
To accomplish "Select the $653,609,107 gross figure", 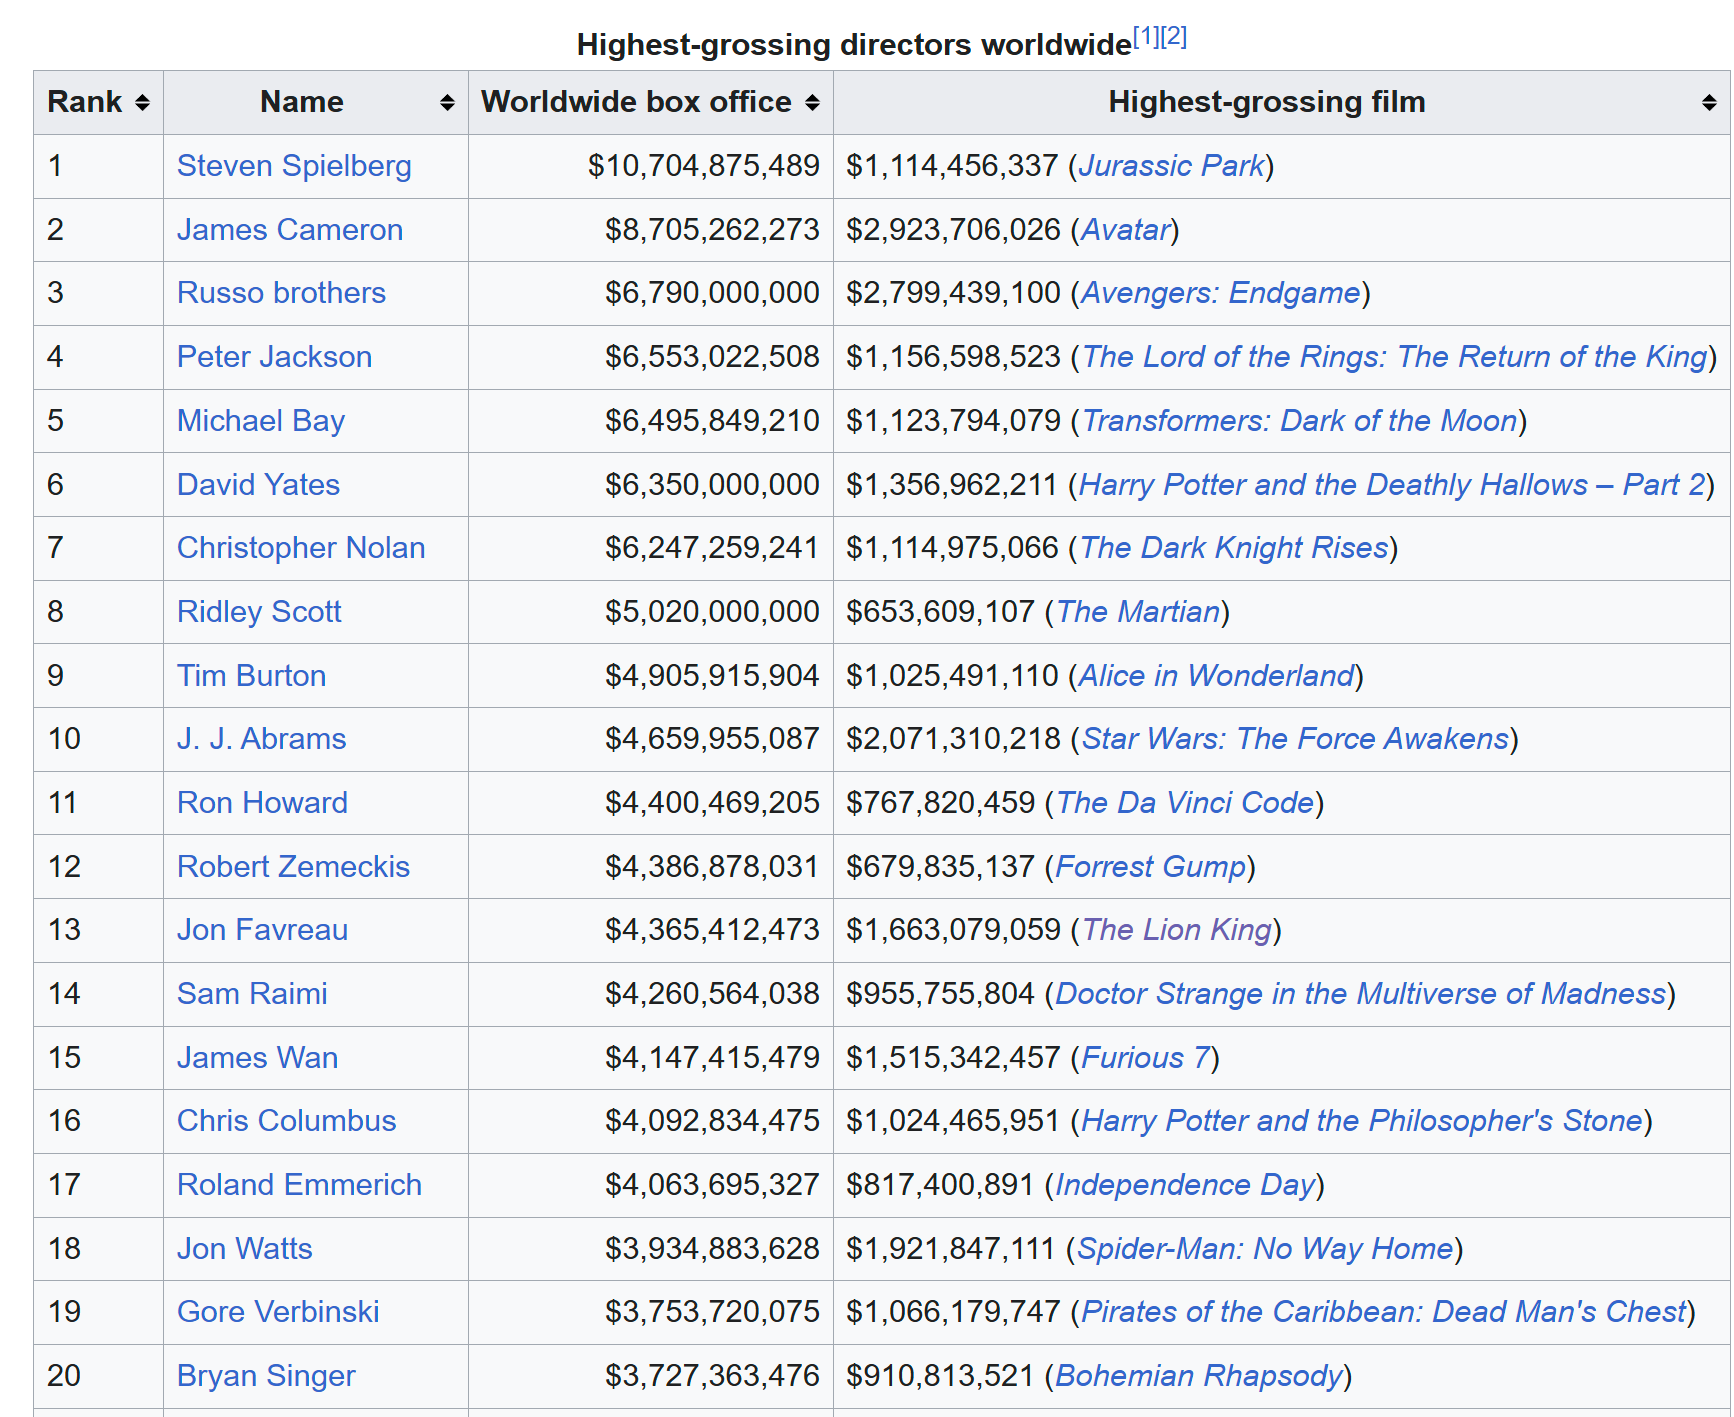I will [940, 612].
